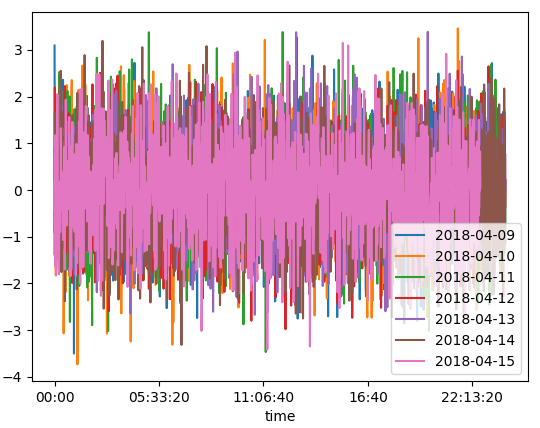Click the 2018-04-10 legend label

475,256
